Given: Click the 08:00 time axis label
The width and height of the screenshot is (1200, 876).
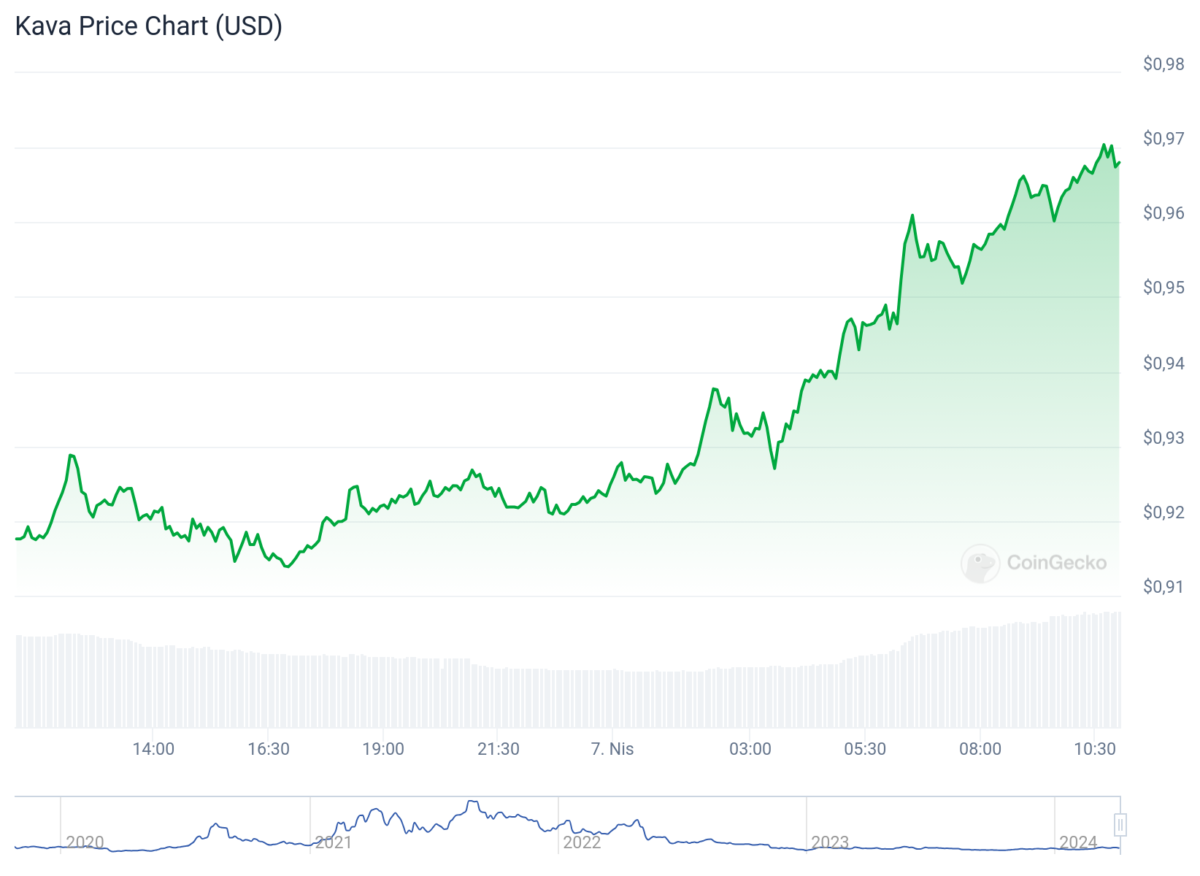Looking at the screenshot, I should coord(980,749).
